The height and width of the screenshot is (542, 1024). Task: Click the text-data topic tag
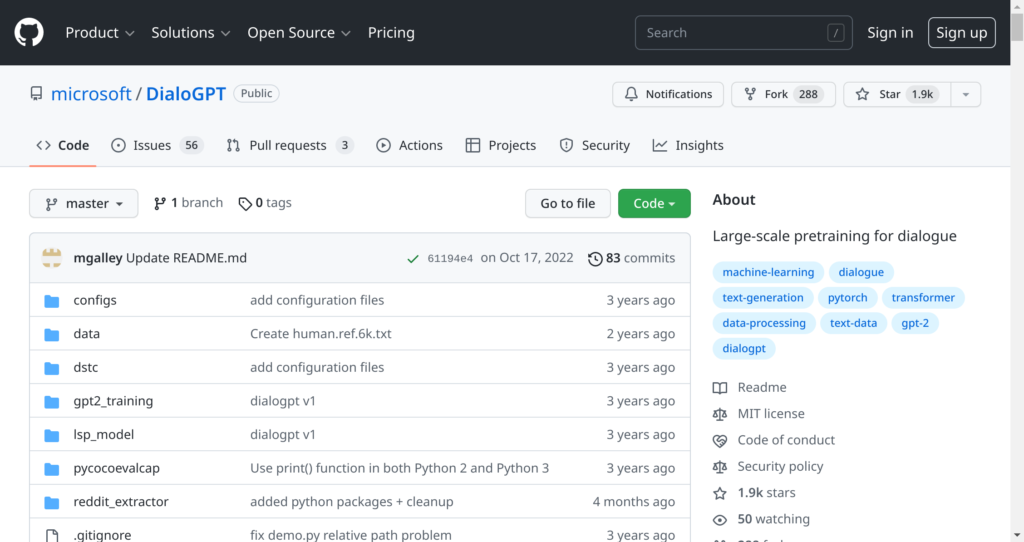[x=853, y=323]
